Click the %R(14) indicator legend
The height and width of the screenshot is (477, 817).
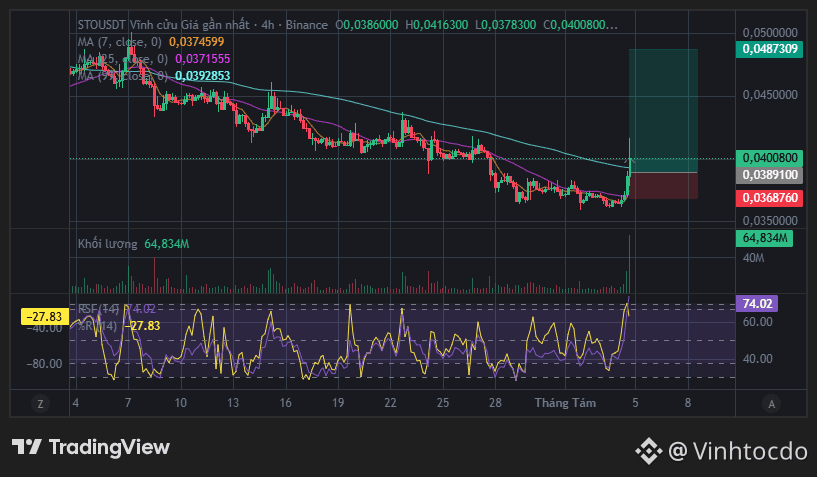[97, 326]
